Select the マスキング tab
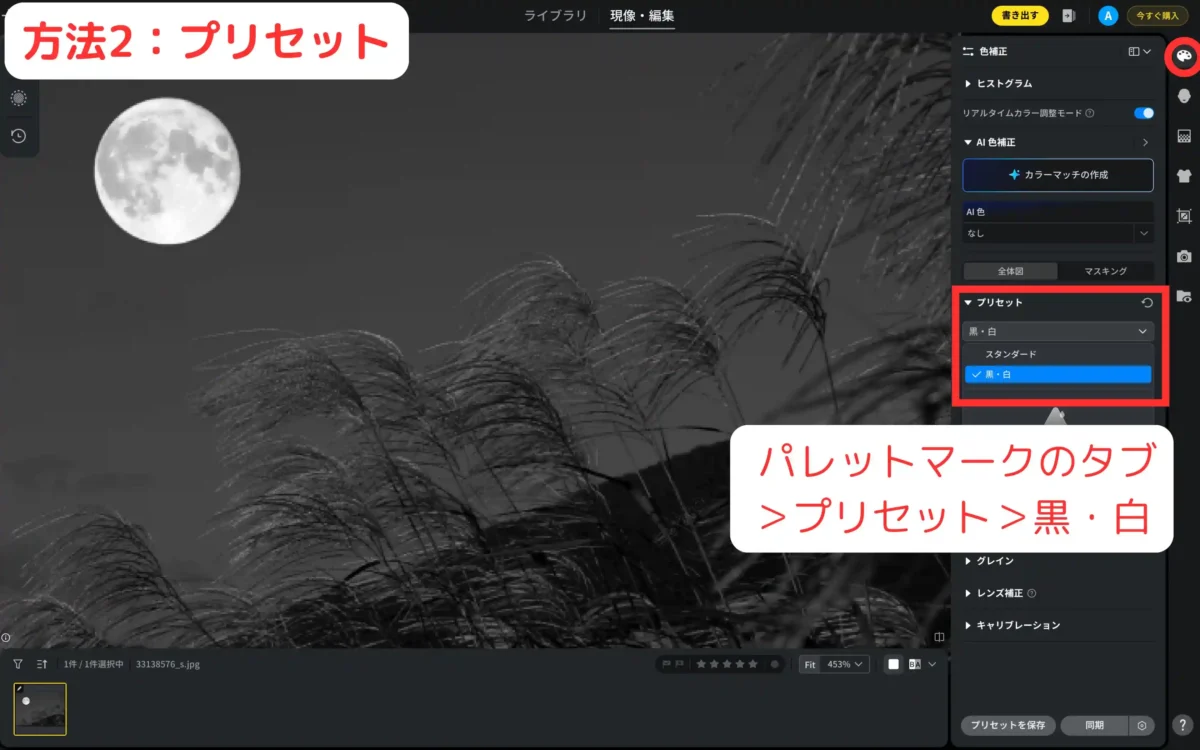Viewport: 1200px width, 750px height. click(1105, 271)
